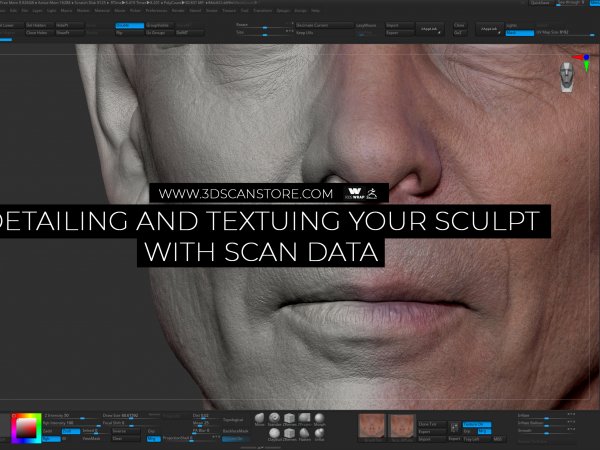600x450 pixels.
Task: Toggle the LazyMouse option
Action: (366, 25)
